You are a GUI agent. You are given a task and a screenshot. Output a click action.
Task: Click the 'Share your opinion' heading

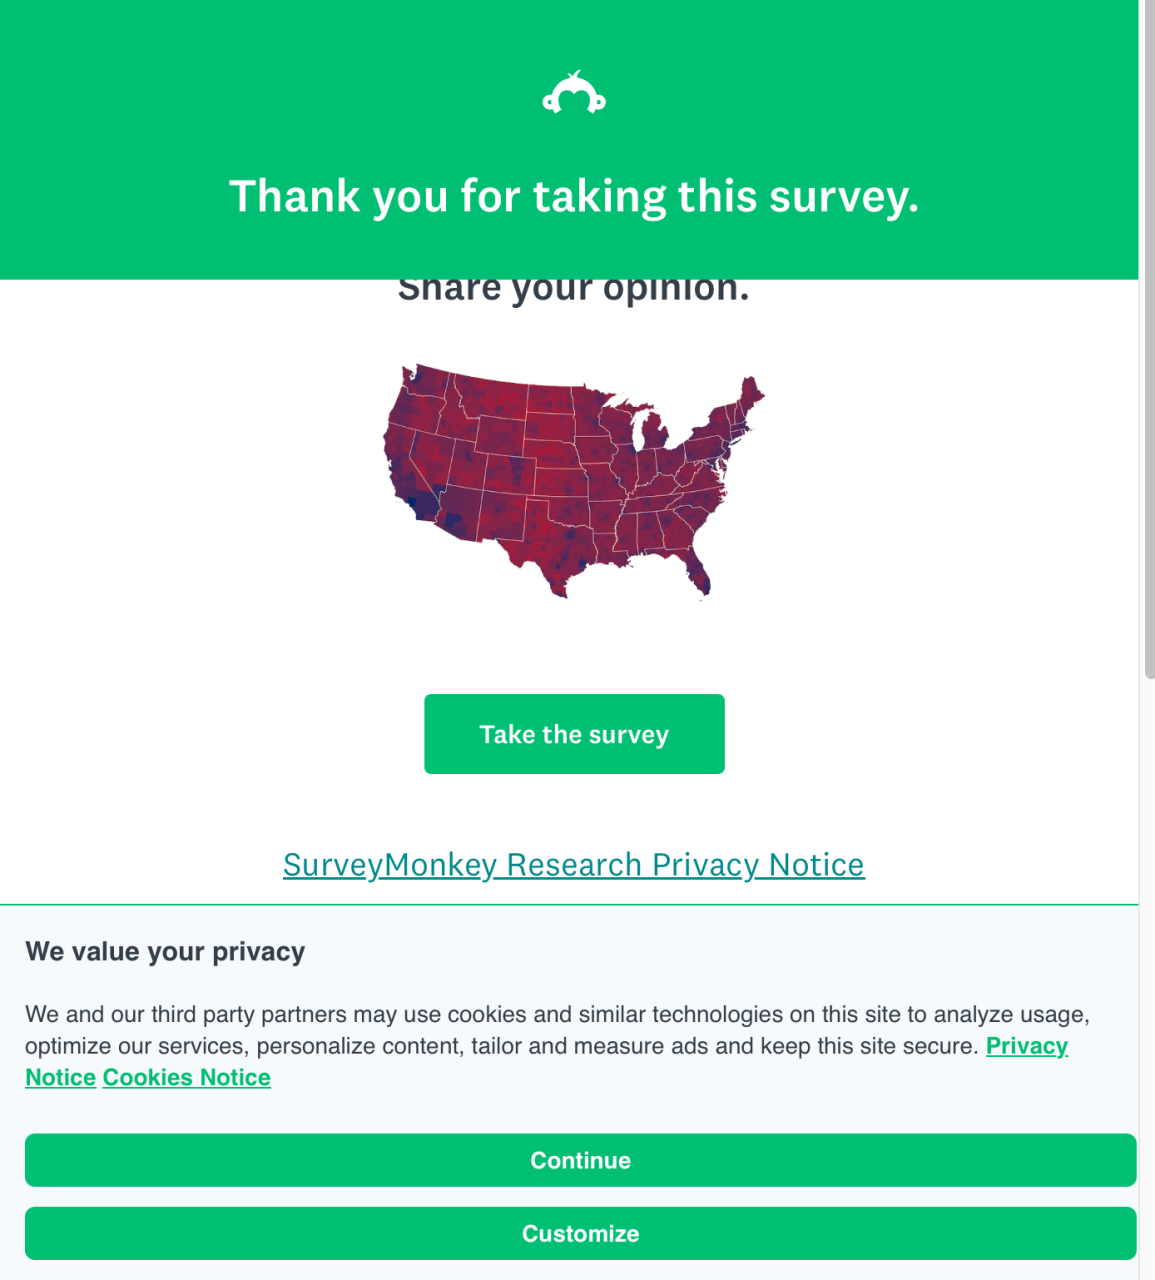pos(573,291)
